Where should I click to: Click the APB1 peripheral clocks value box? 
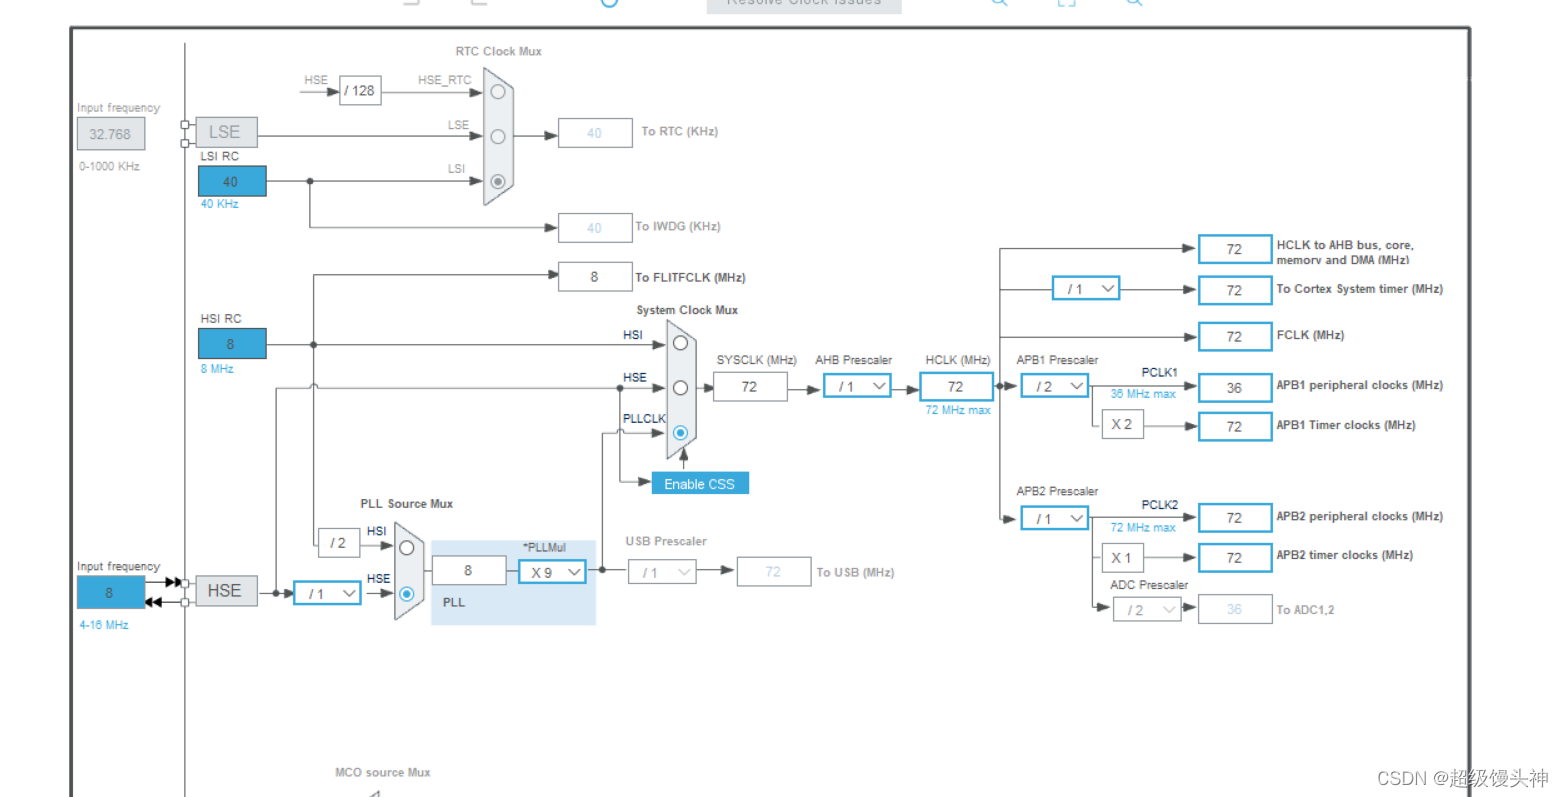[1235, 387]
